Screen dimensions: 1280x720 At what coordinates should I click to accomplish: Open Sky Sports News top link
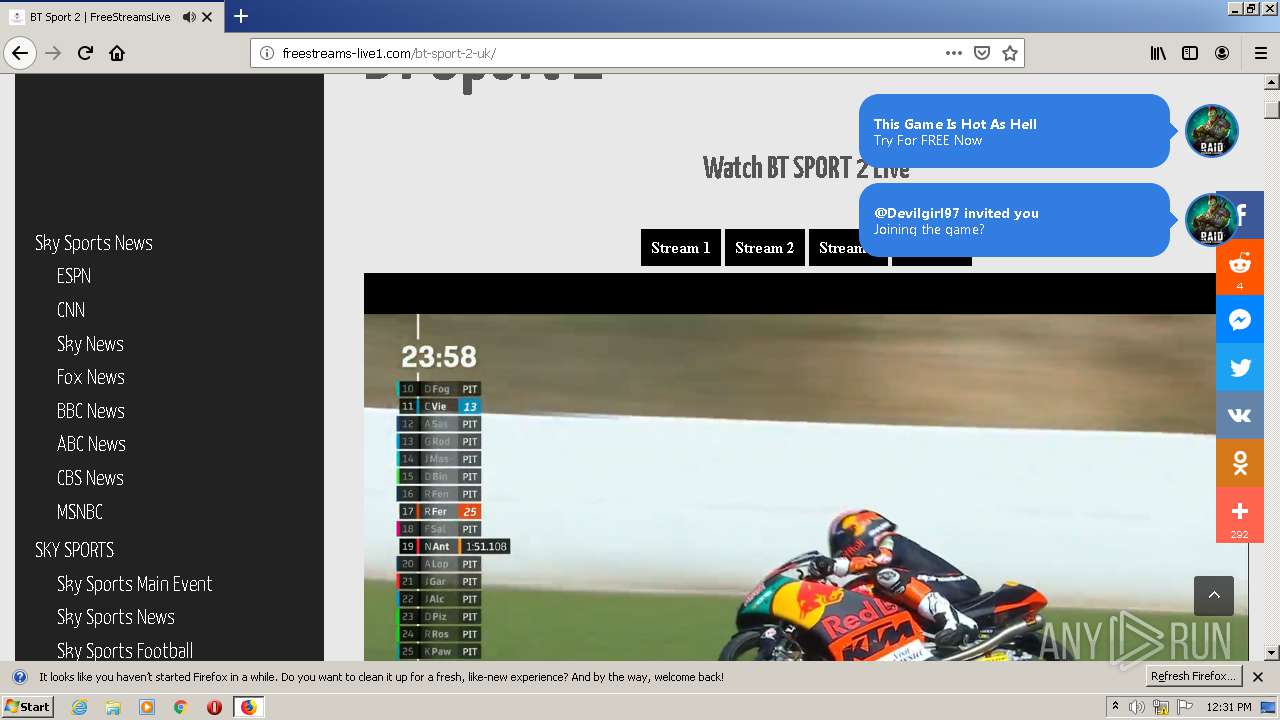[94, 243]
